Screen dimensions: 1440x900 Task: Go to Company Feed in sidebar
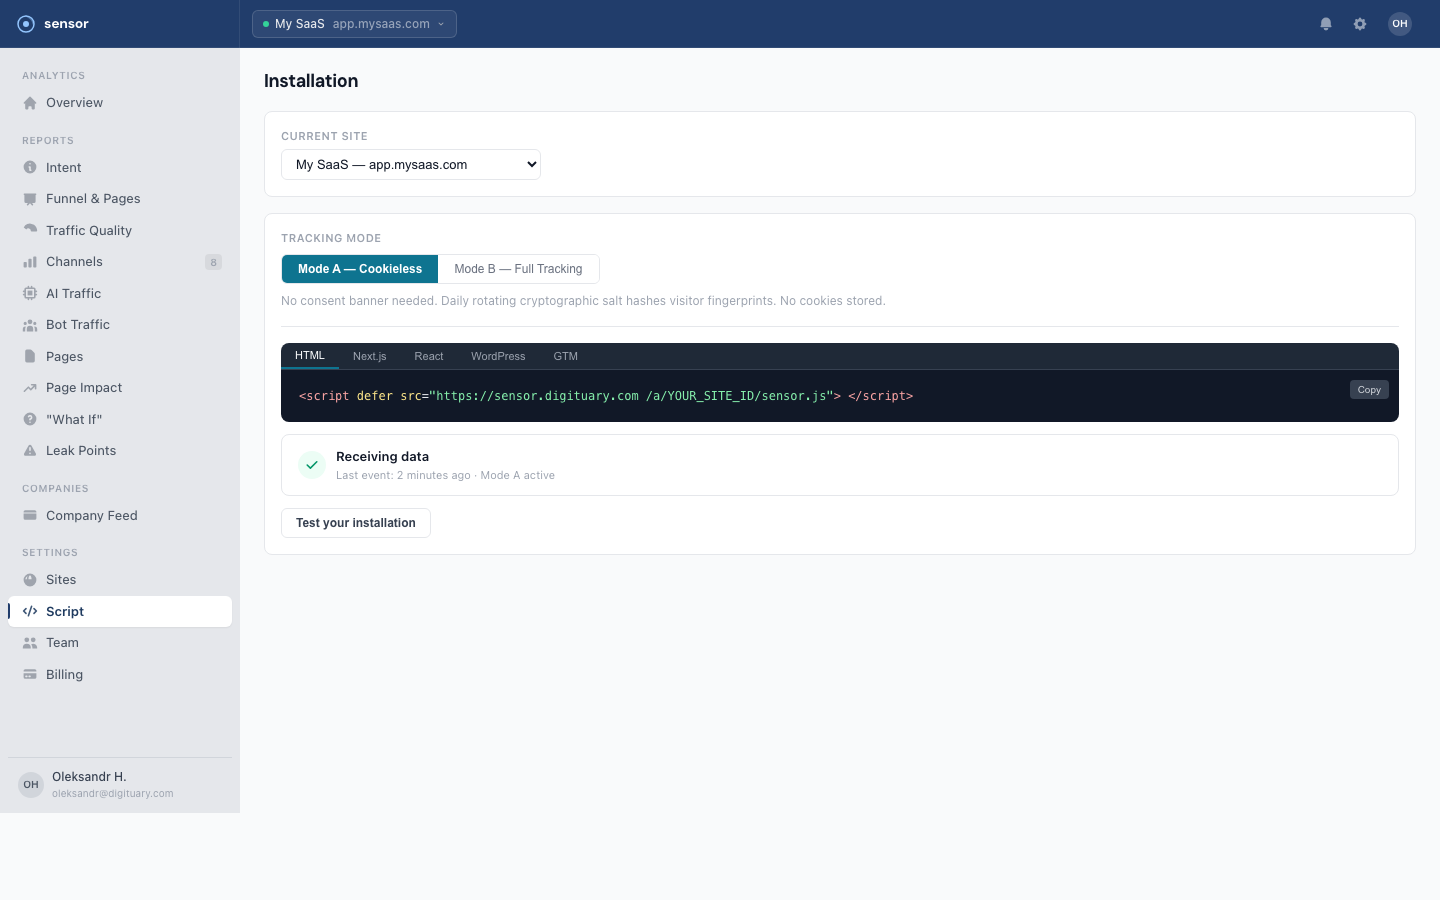point(92,516)
